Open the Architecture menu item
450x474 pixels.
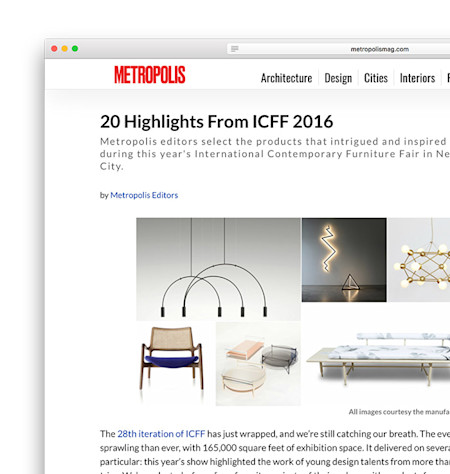pos(286,78)
